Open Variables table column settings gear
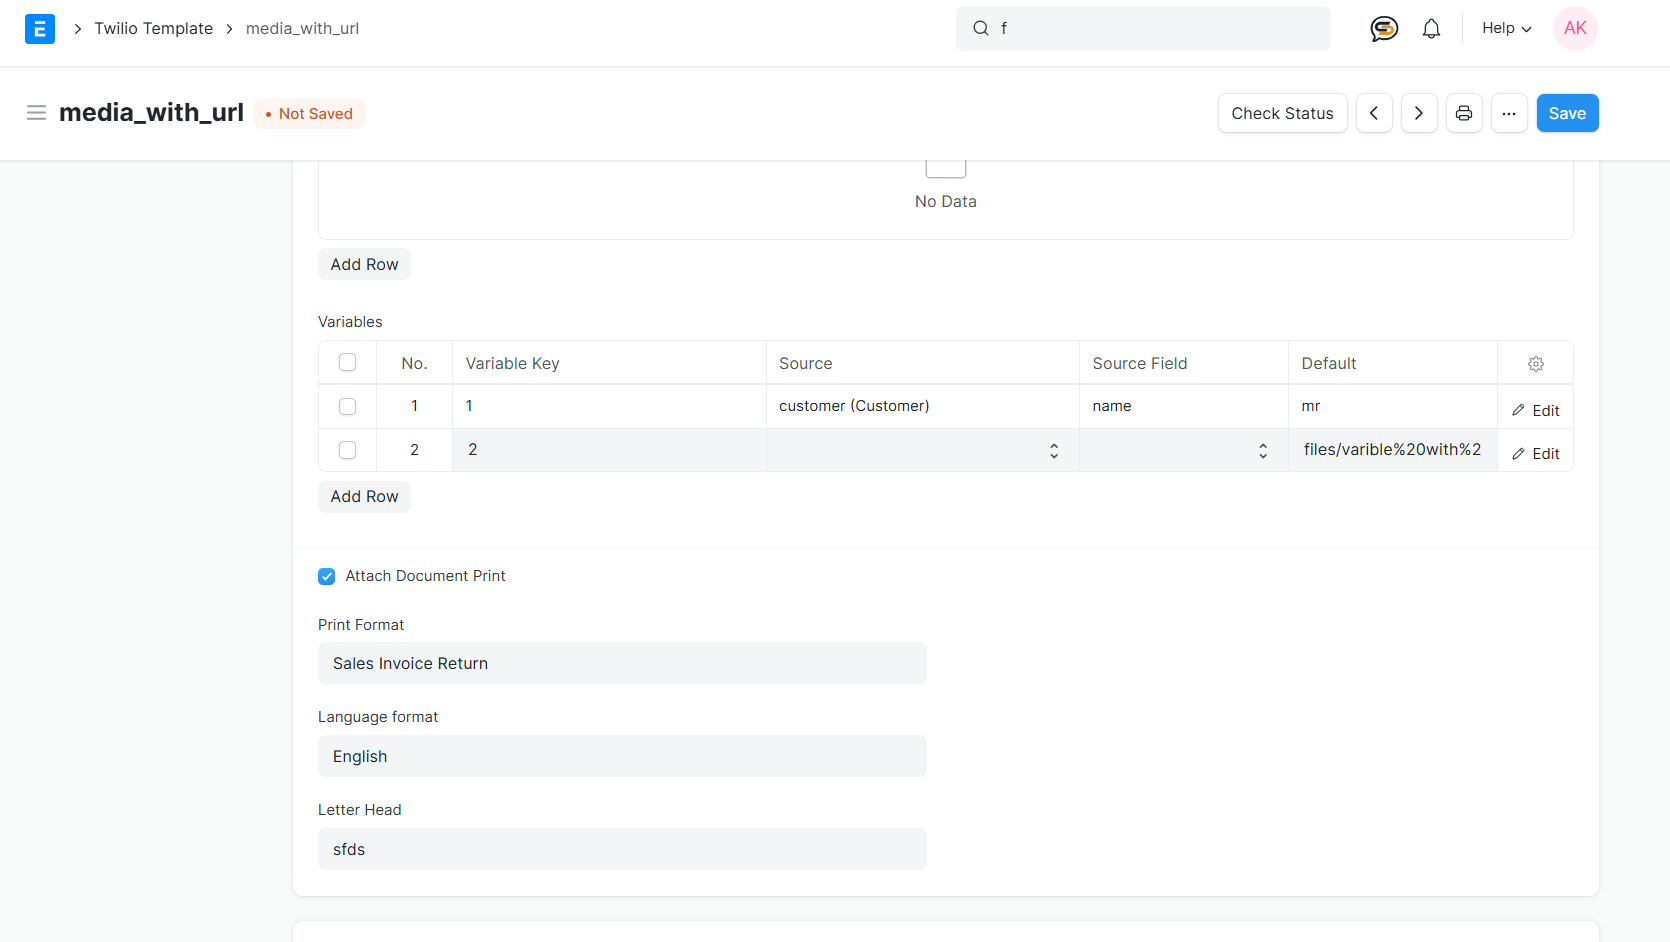This screenshot has width=1670, height=942. [1535, 364]
